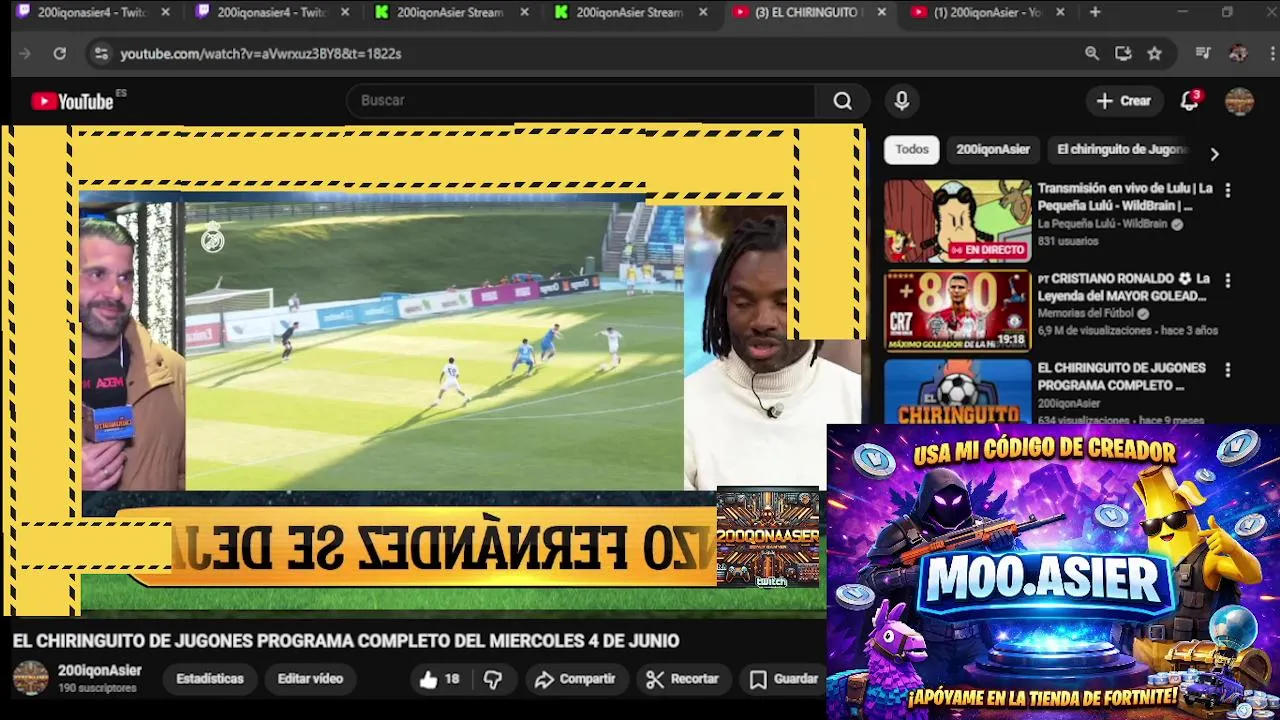Viewport: 1280px width, 720px height.
Task: Open Cristiano Ronaldo video thumbnail
Action: [957, 311]
